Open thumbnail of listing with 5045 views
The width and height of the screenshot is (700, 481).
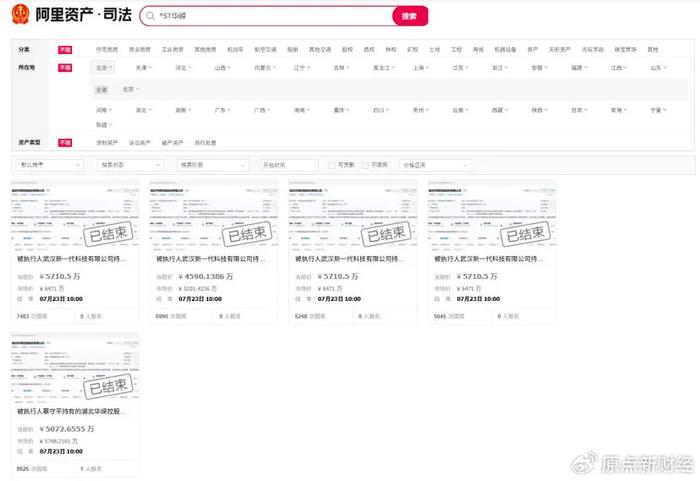click(x=492, y=216)
